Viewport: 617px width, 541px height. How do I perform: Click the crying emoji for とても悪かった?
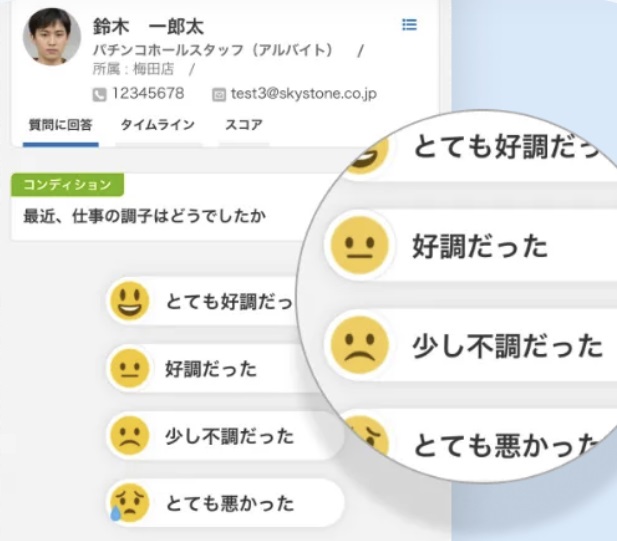129,503
